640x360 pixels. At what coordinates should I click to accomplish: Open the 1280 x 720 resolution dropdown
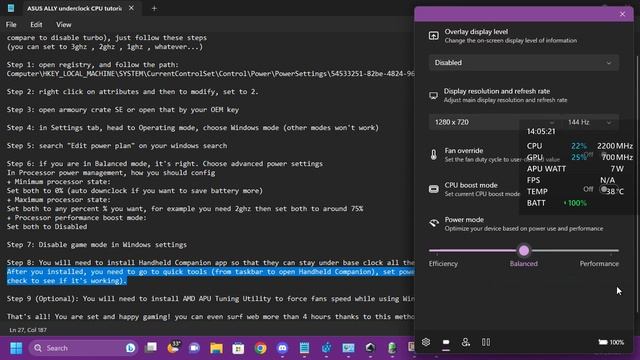[494, 122]
